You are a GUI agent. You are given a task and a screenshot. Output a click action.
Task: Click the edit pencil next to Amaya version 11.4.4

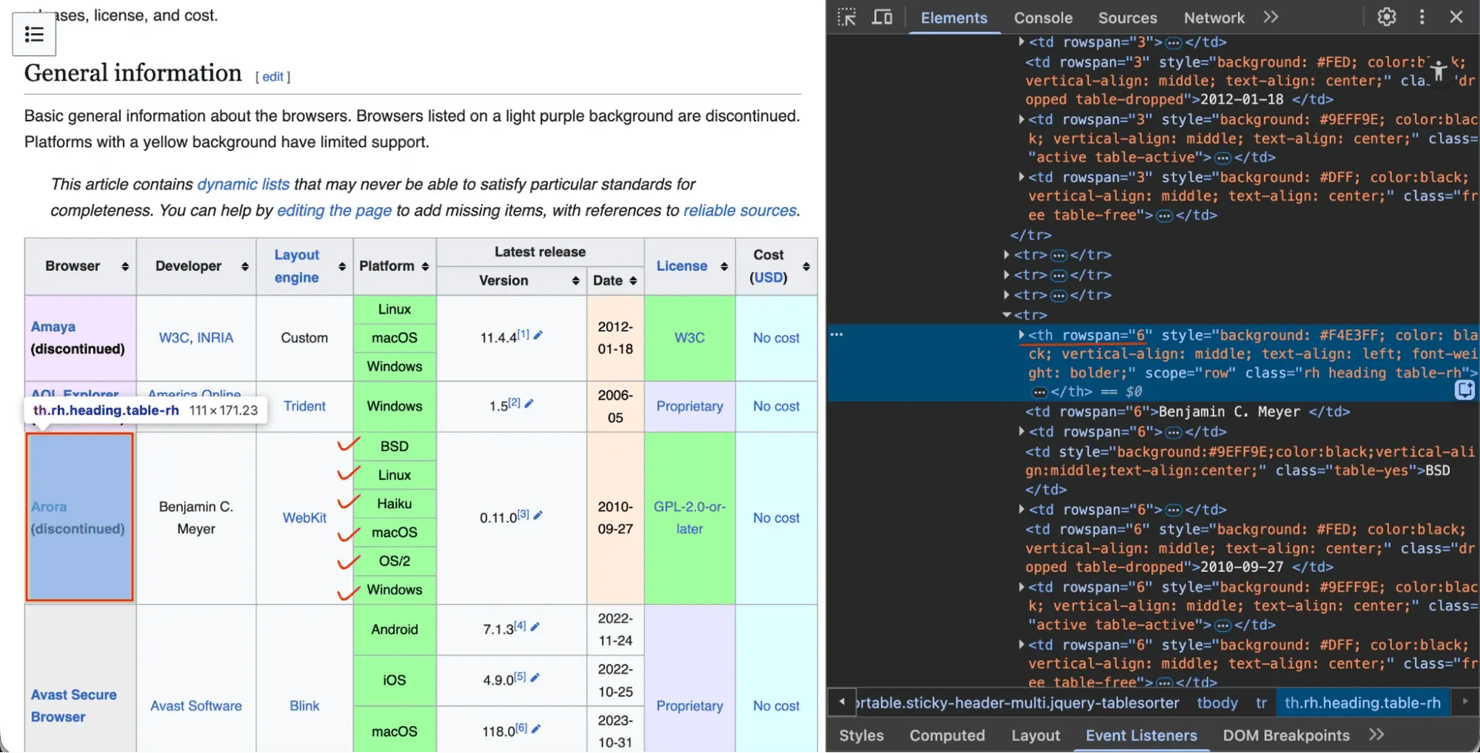pyautogui.click(x=538, y=336)
